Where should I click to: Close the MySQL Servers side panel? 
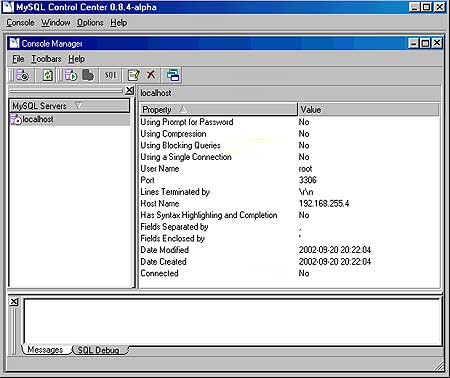click(129, 90)
